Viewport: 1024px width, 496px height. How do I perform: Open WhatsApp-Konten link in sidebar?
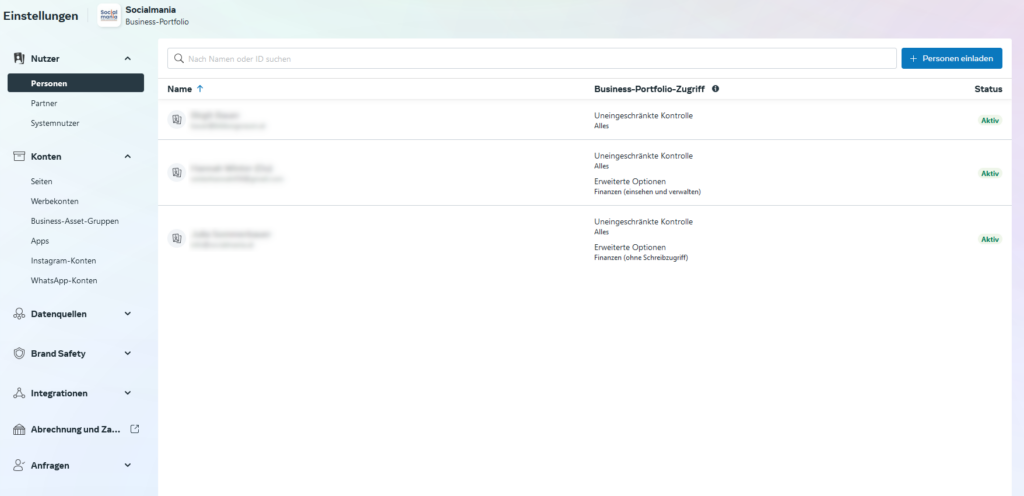pos(64,281)
